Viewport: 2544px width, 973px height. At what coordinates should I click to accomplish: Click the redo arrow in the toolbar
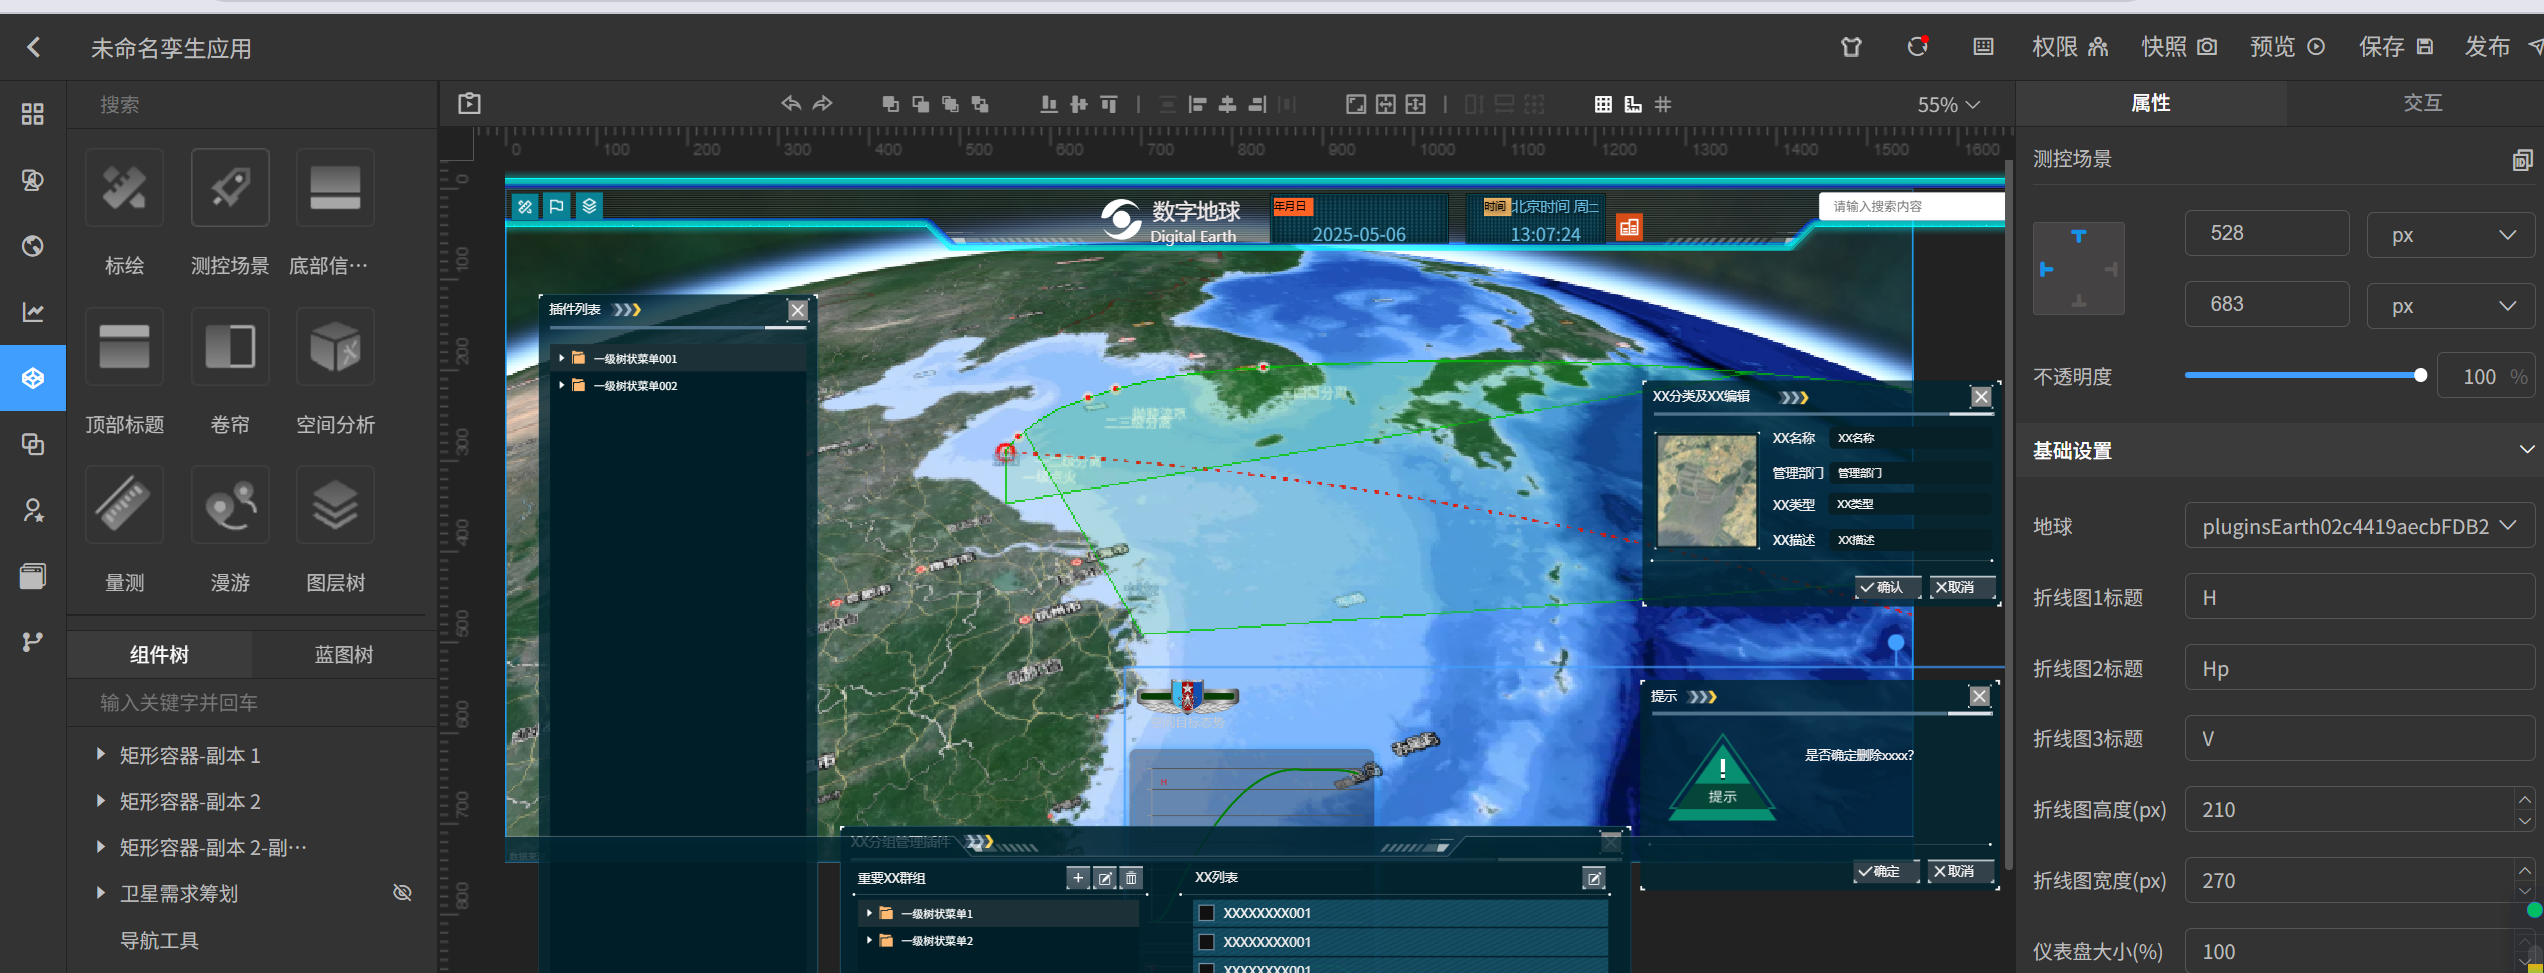(x=822, y=104)
